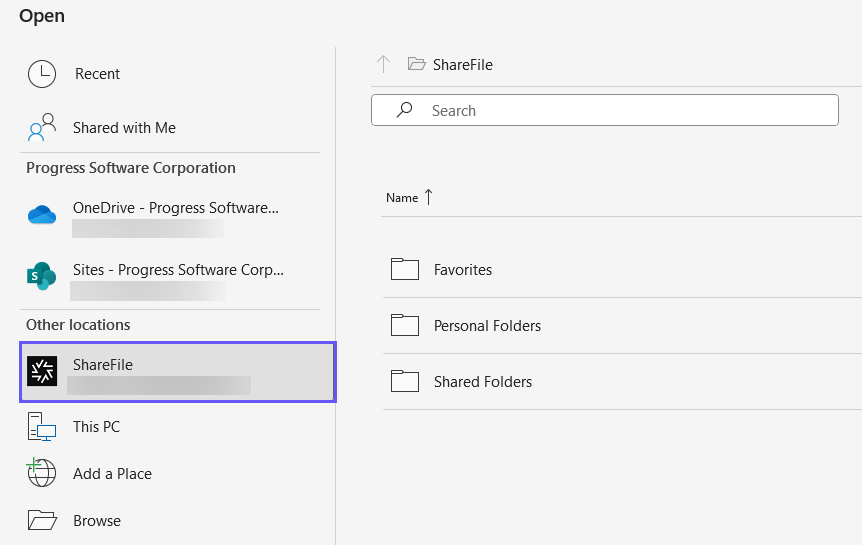Viewport: 862px width, 545px height.
Task: Click Browse to open file dialog
Action: pyautogui.click(x=97, y=521)
